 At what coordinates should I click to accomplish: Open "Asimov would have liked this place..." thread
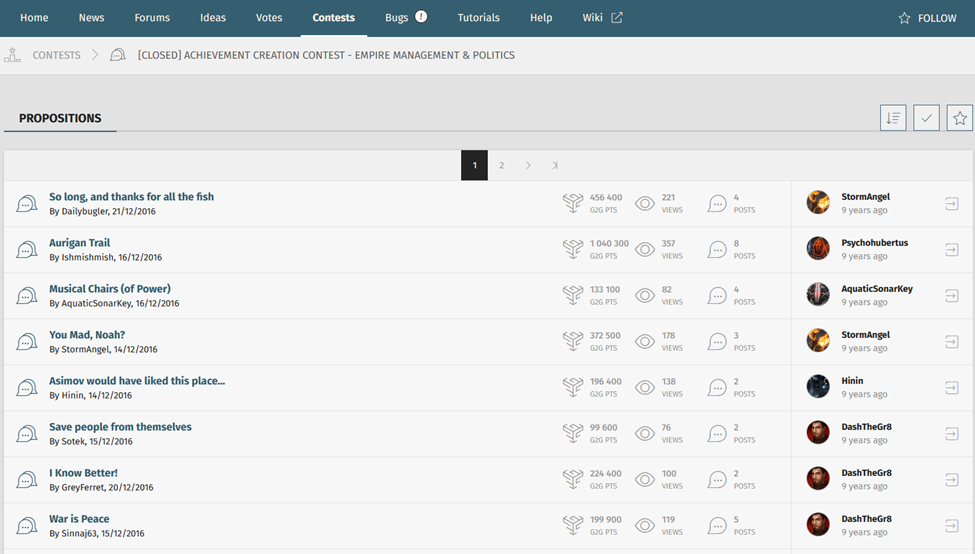[x=137, y=381]
